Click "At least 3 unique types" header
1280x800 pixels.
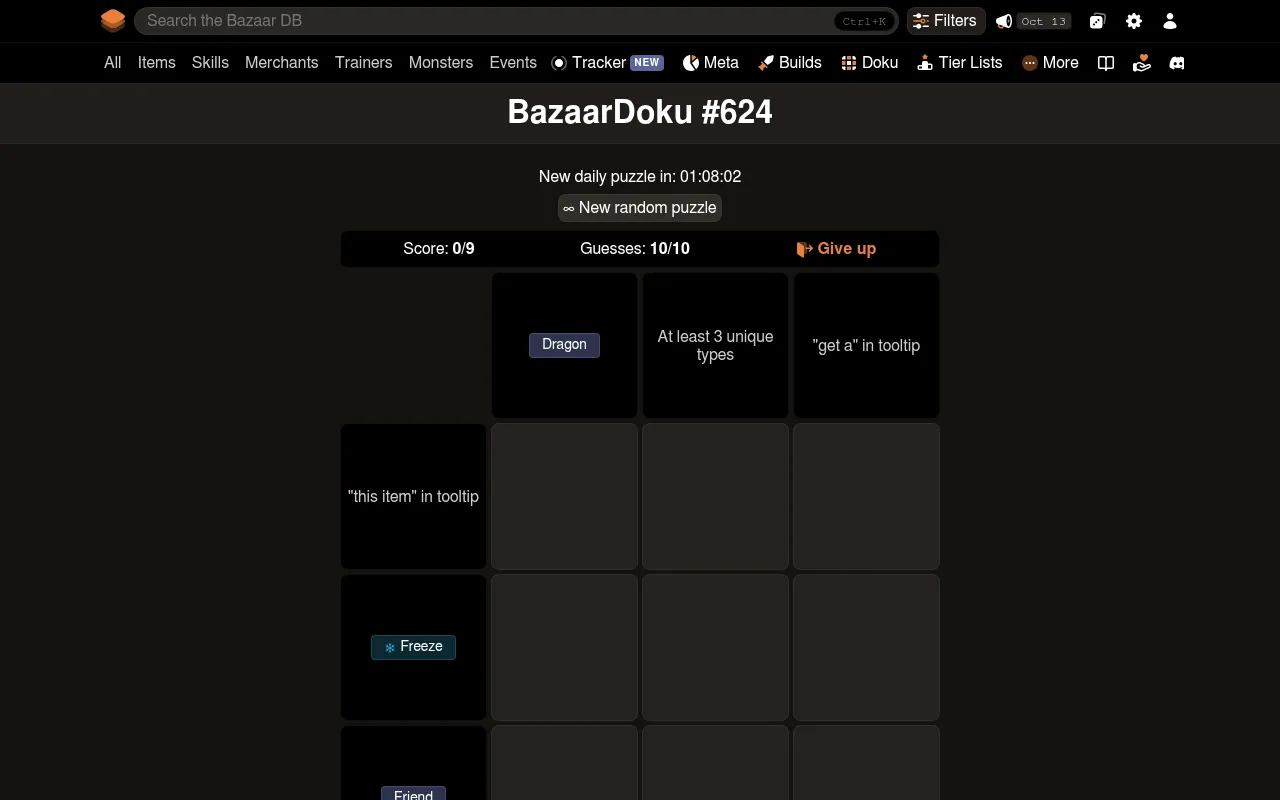[x=715, y=345]
